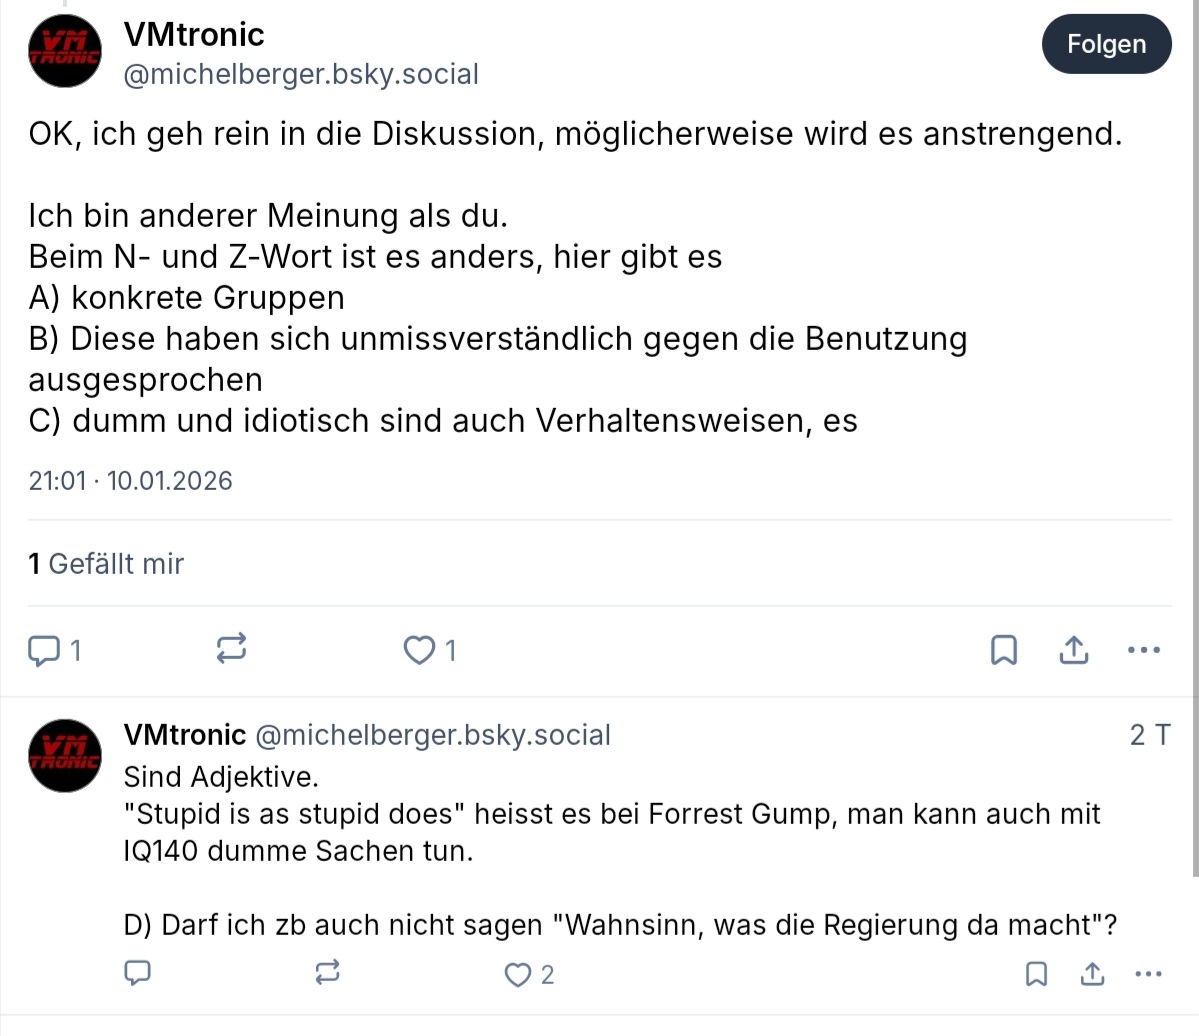Repost the Forrest Gump reply
The width and height of the screenshot is (1199, 1036).
(x=327, y=973)
